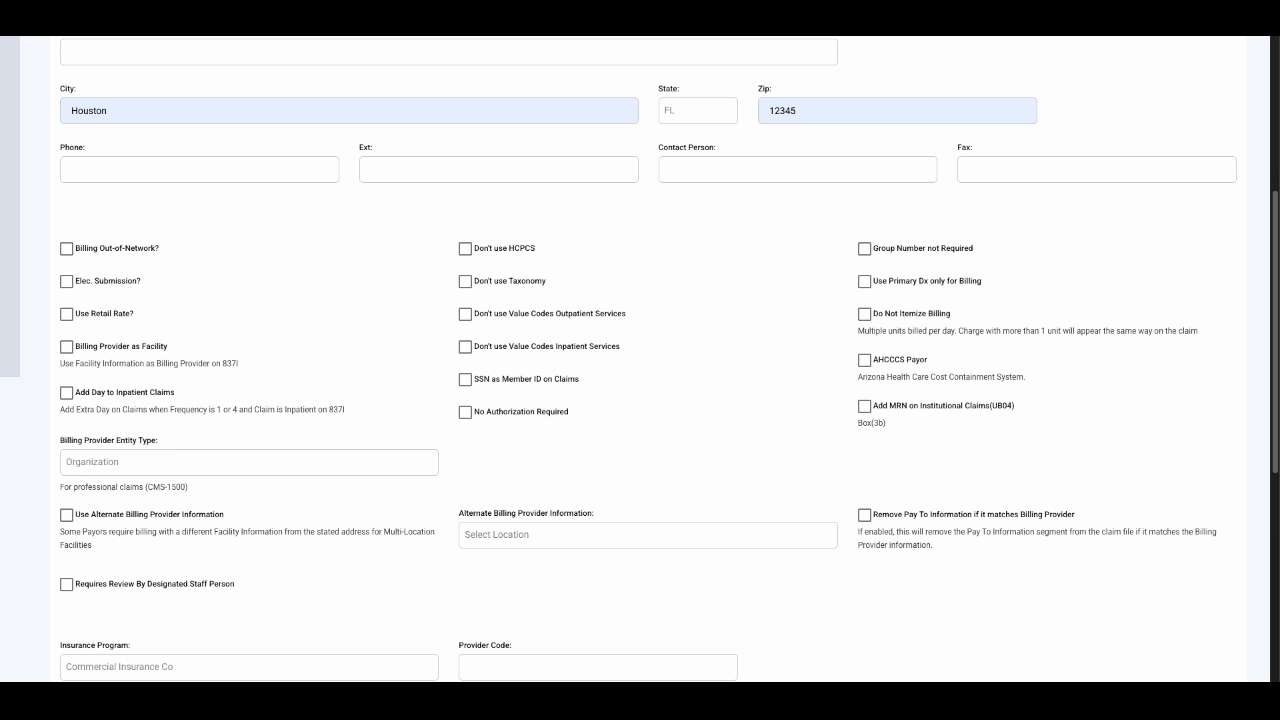Open the Select Location dropdown

pos(648,534)
